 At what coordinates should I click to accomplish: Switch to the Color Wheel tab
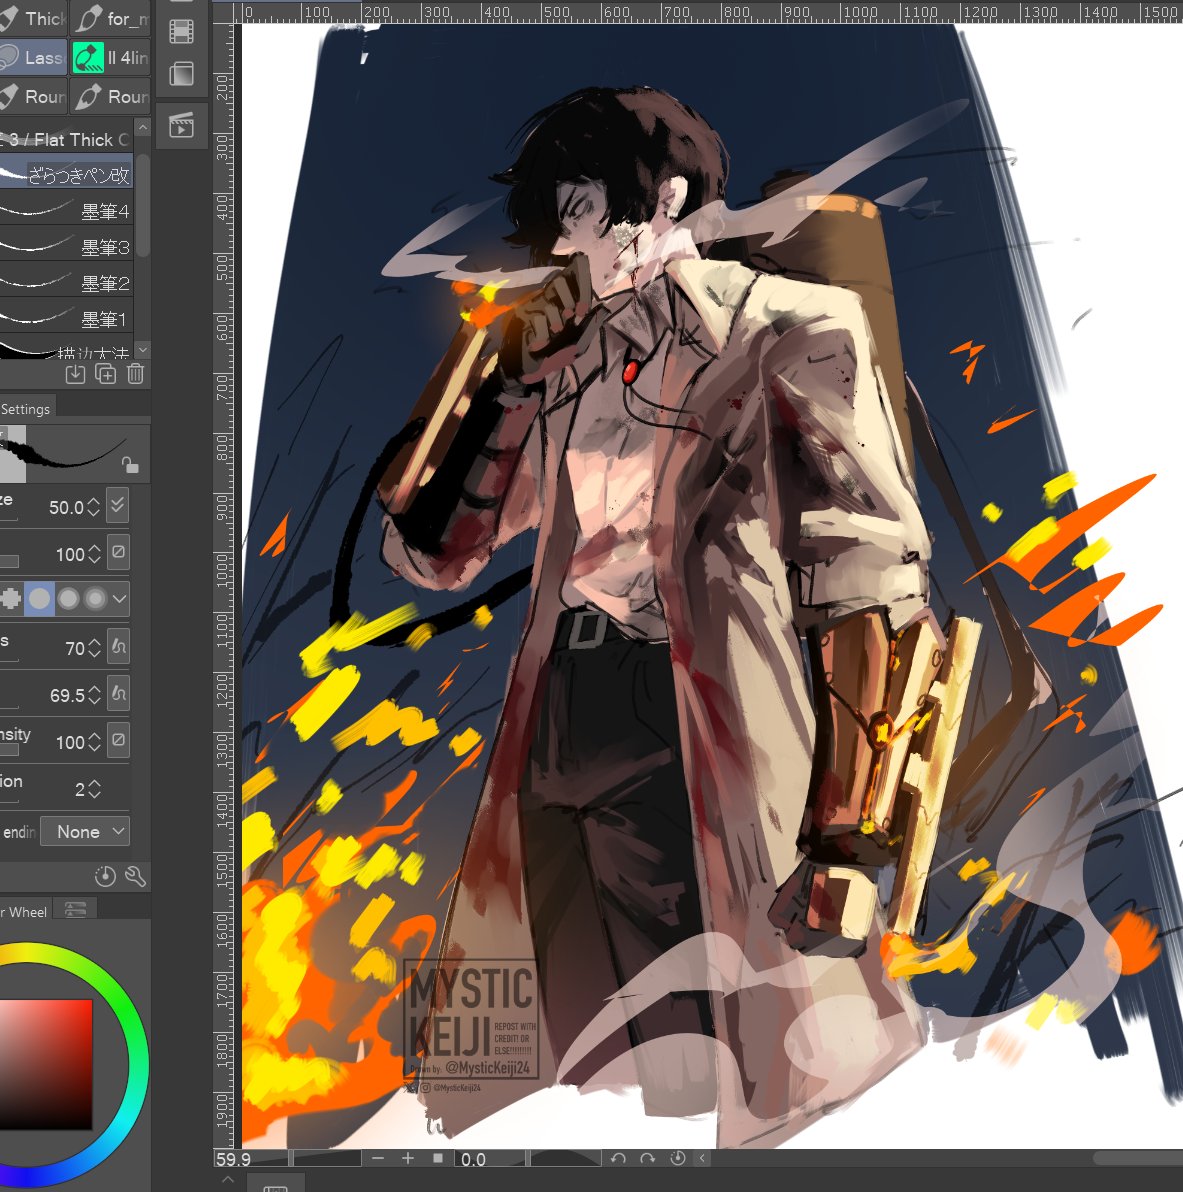coord(24,911)
